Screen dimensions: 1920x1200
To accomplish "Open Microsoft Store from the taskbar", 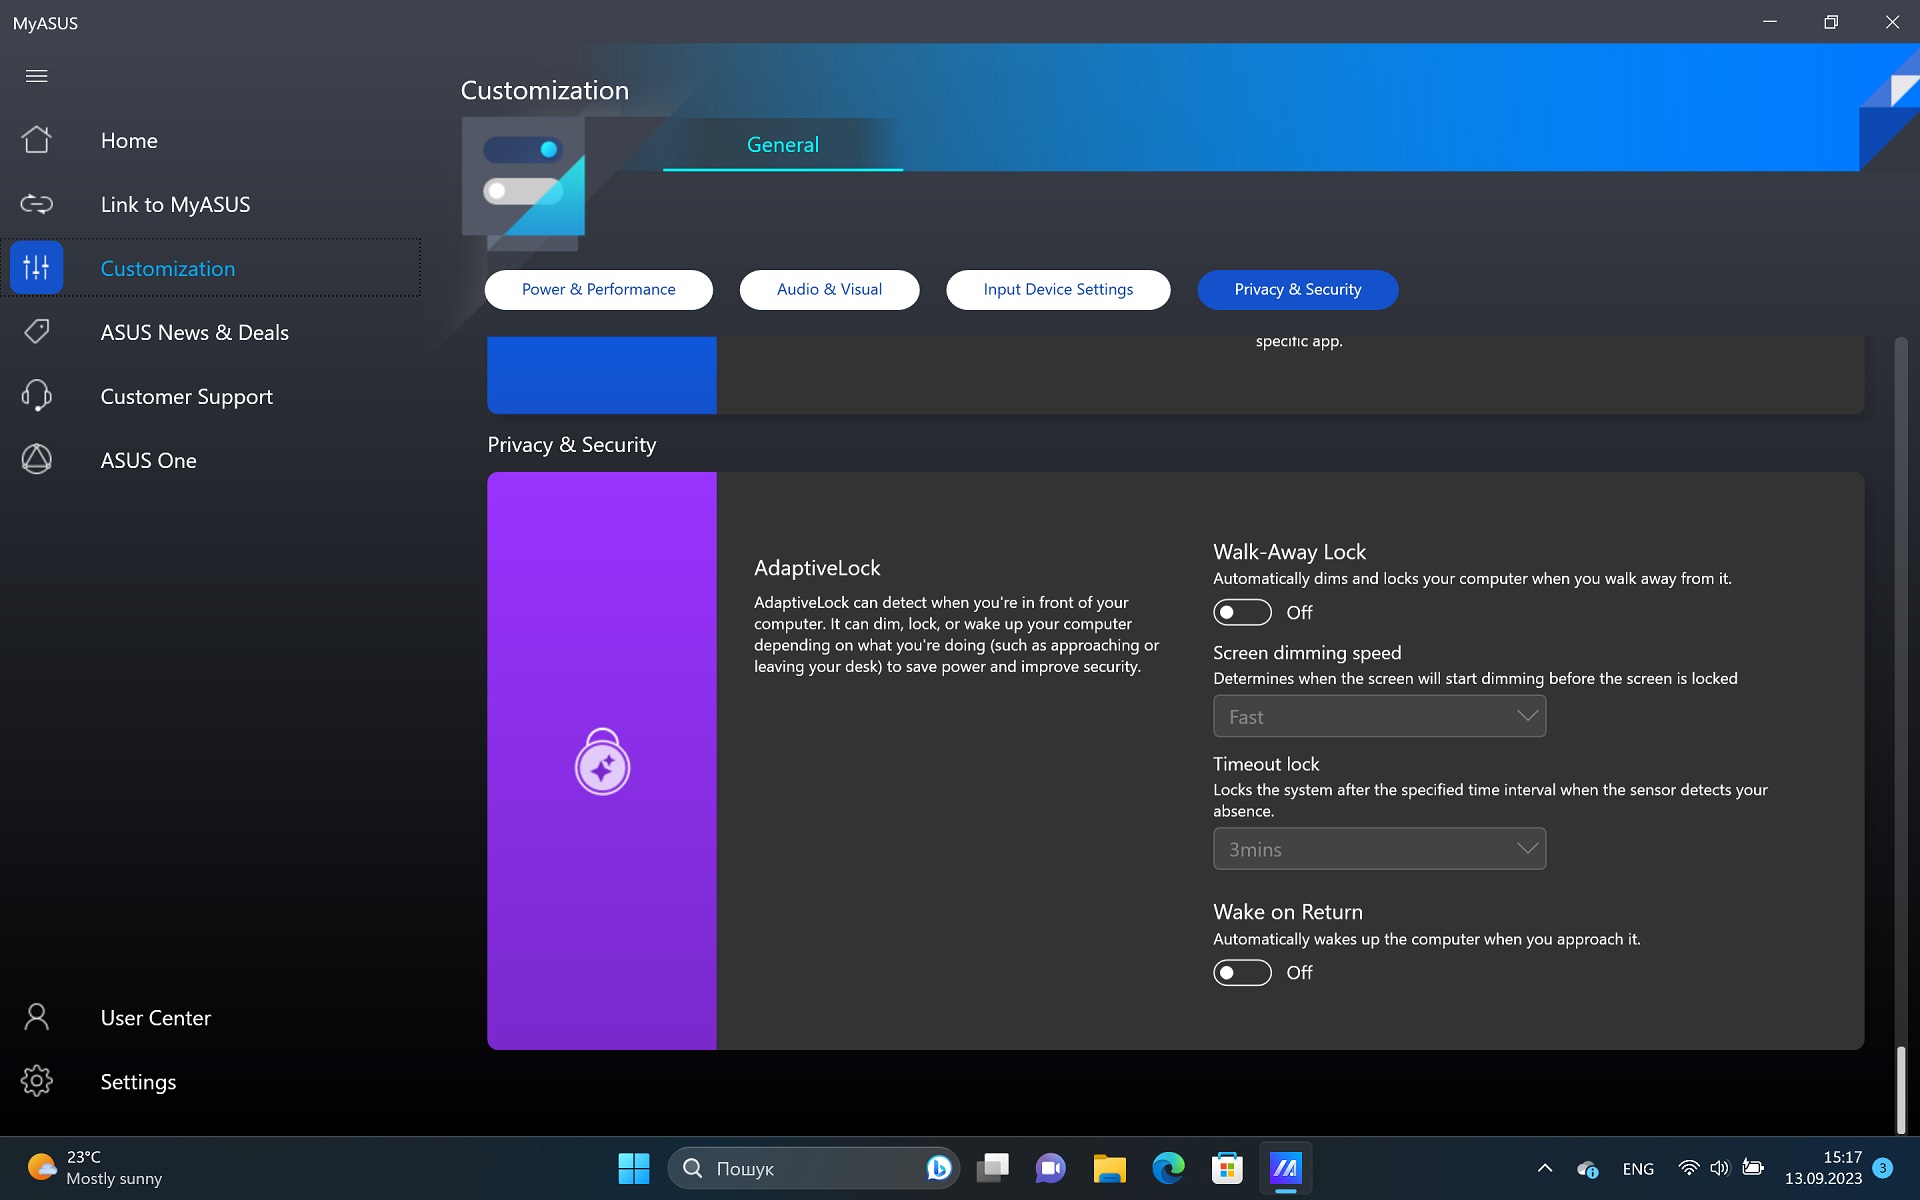I will pos(1227,1168).
